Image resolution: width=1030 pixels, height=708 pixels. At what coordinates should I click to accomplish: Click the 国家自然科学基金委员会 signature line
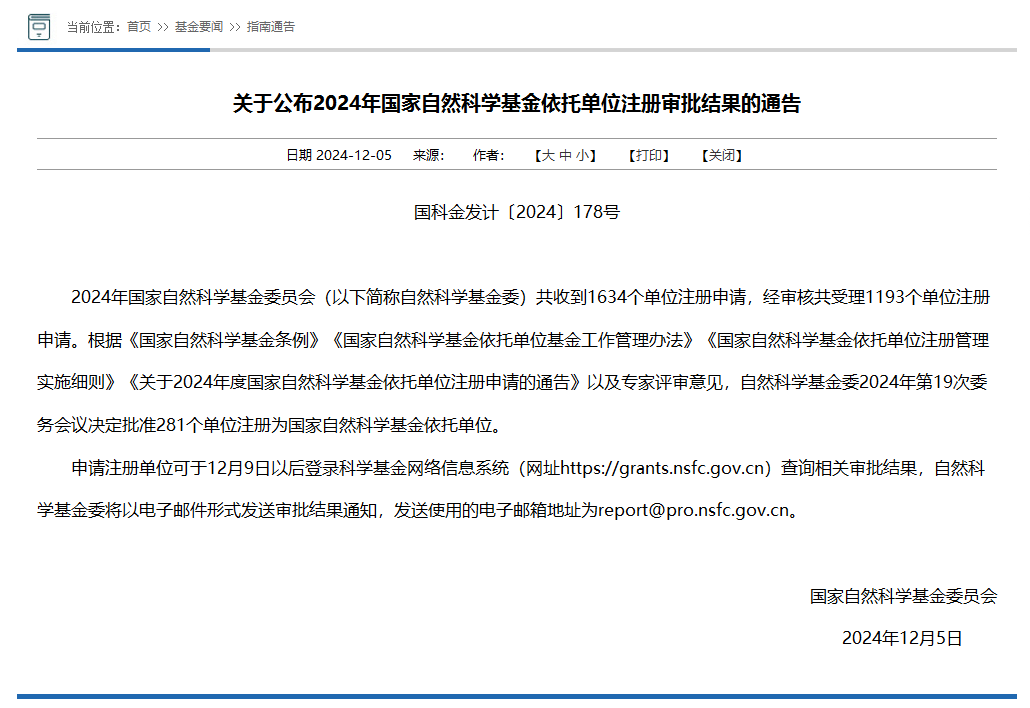903,596
